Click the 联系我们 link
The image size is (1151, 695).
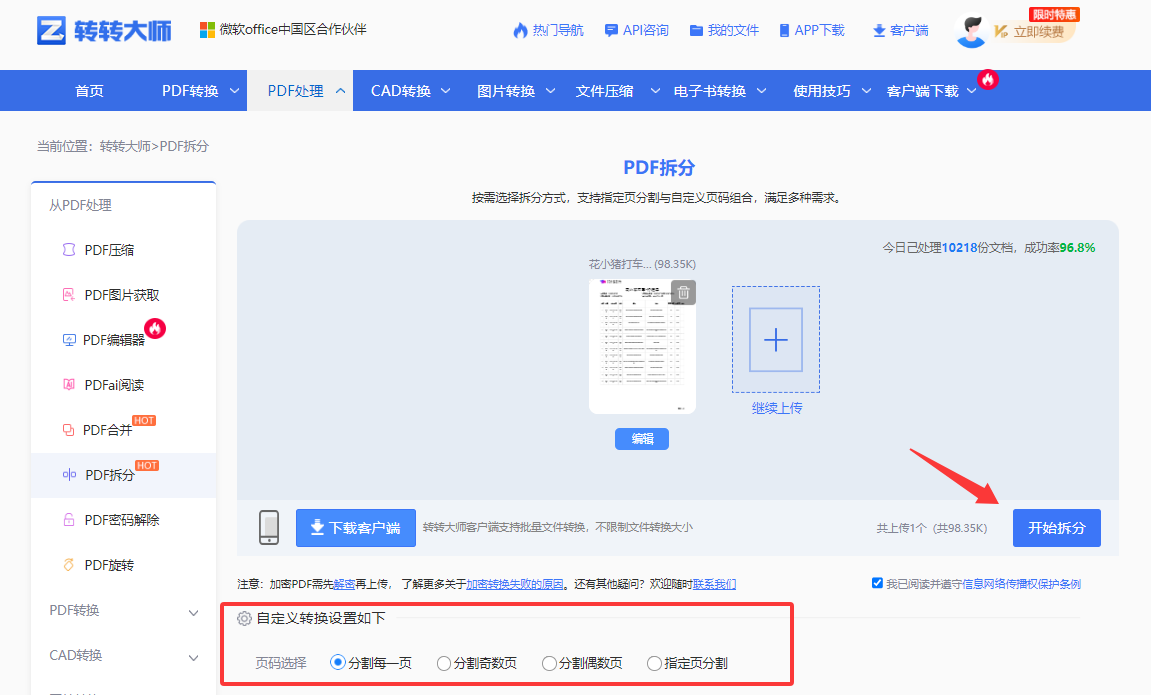[714, 584]
